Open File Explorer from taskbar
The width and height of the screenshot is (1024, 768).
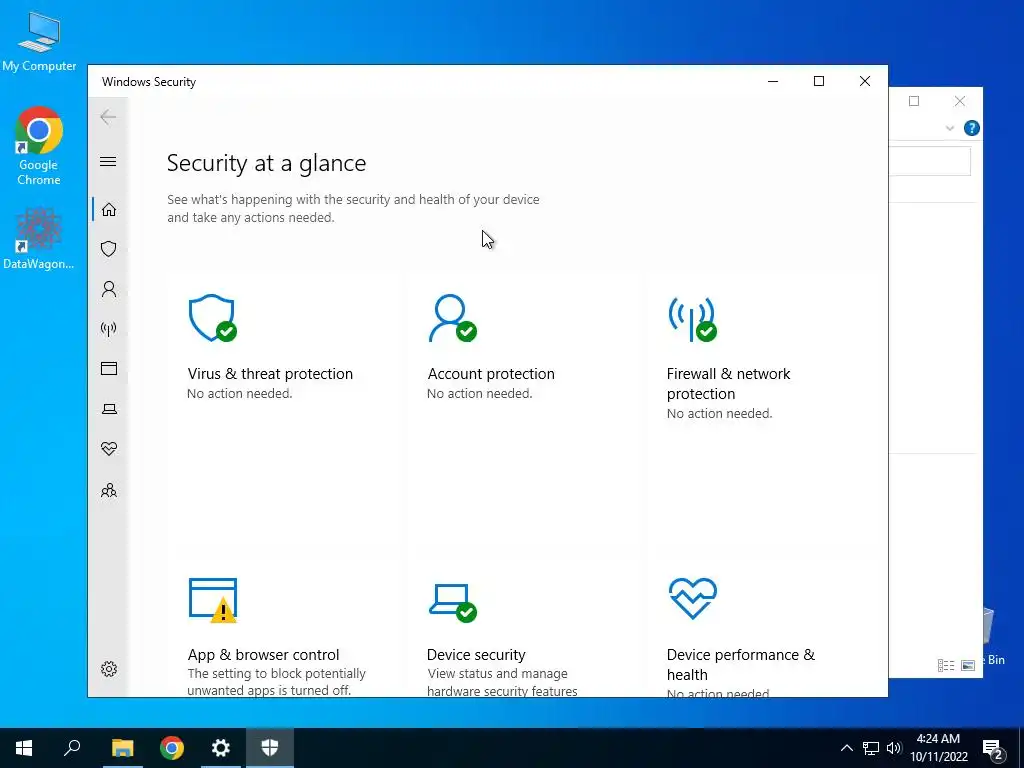click(122, 748)
